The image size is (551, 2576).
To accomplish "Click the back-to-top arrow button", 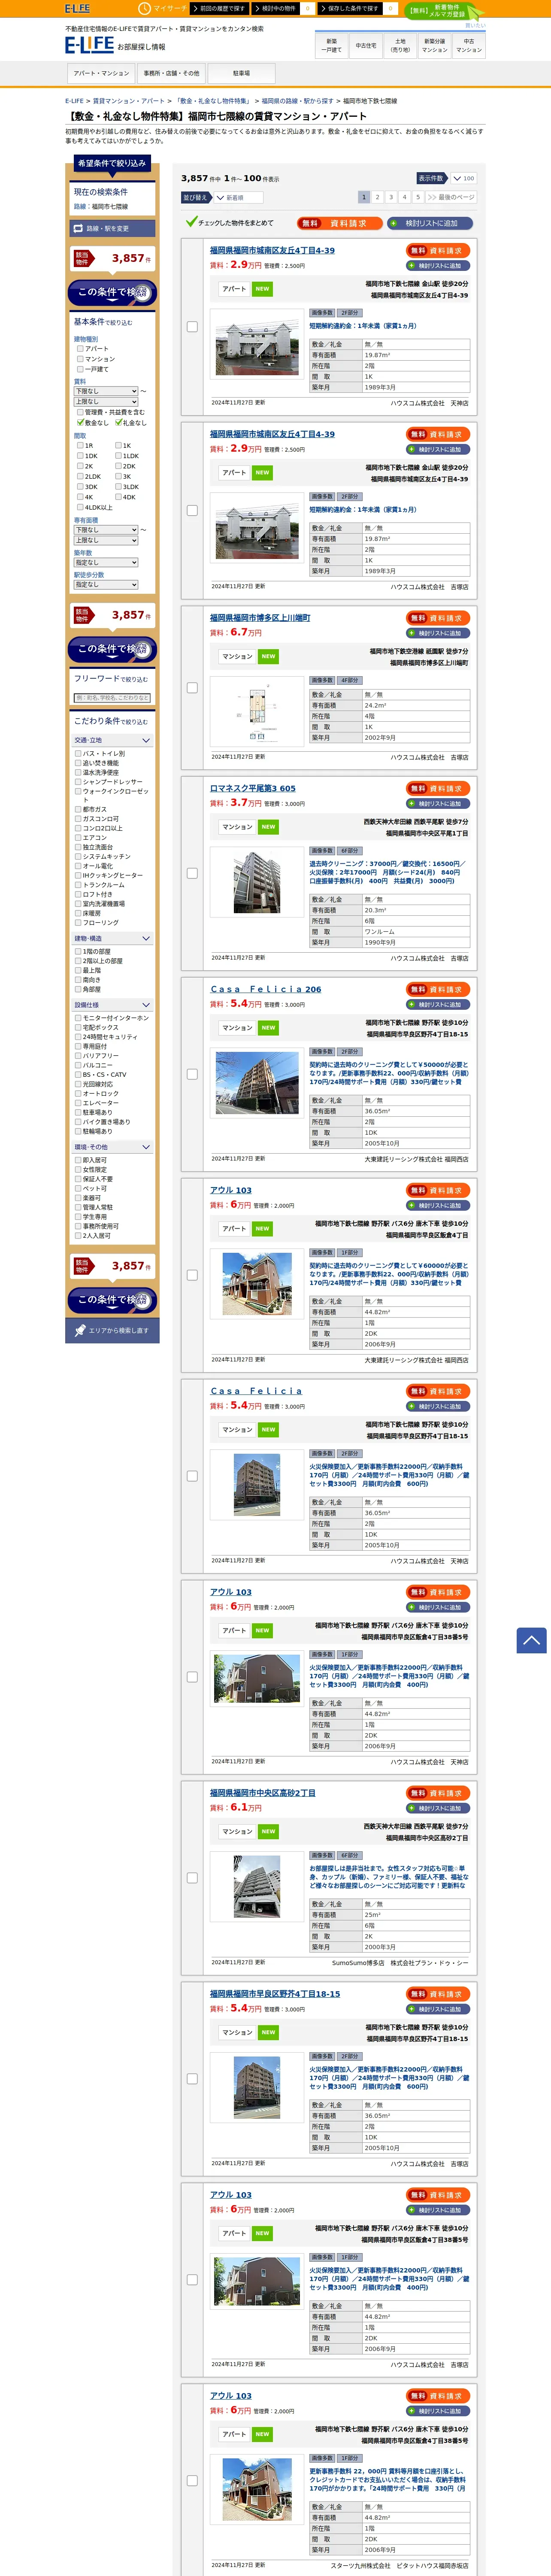I will [531, 1640].
